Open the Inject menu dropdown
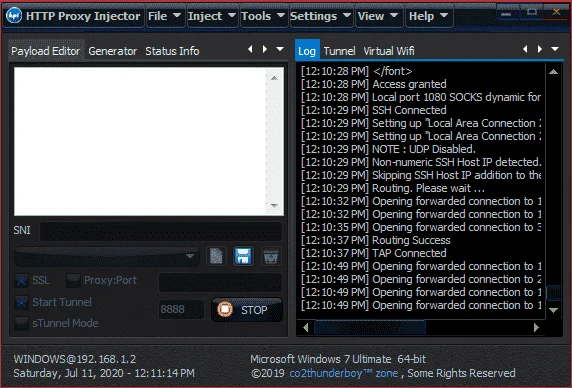572x388 pixels. (x=212, y=16)
